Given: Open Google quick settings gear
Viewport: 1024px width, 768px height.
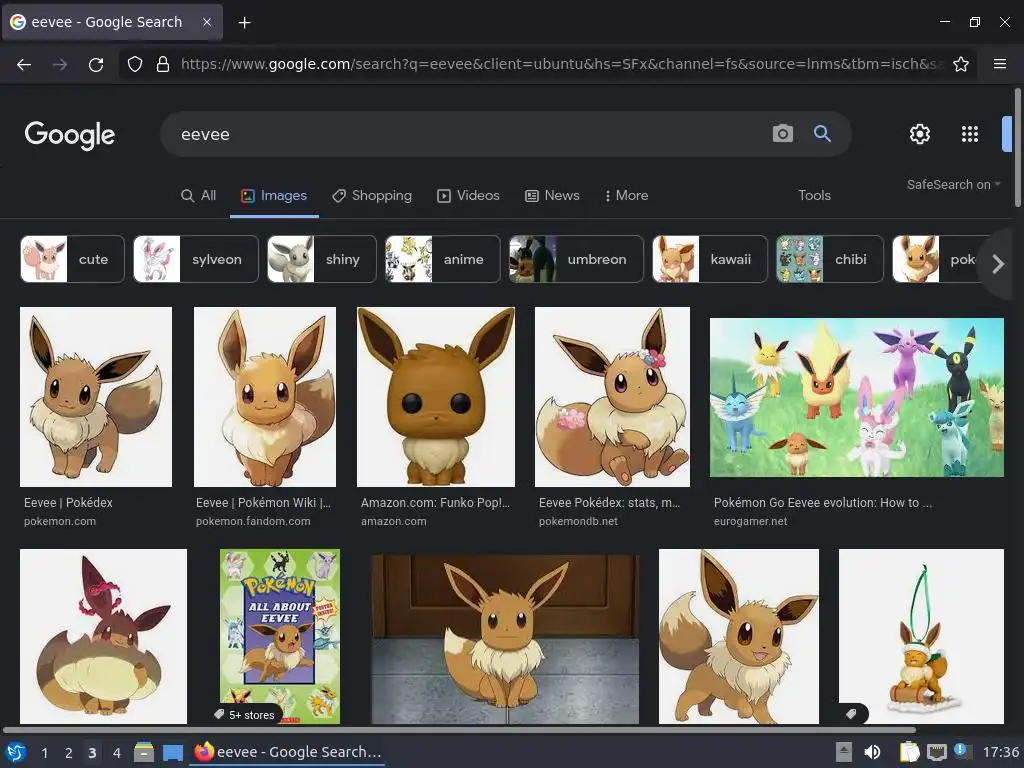Looking at the screenshot, I should [x=920, y=134].
